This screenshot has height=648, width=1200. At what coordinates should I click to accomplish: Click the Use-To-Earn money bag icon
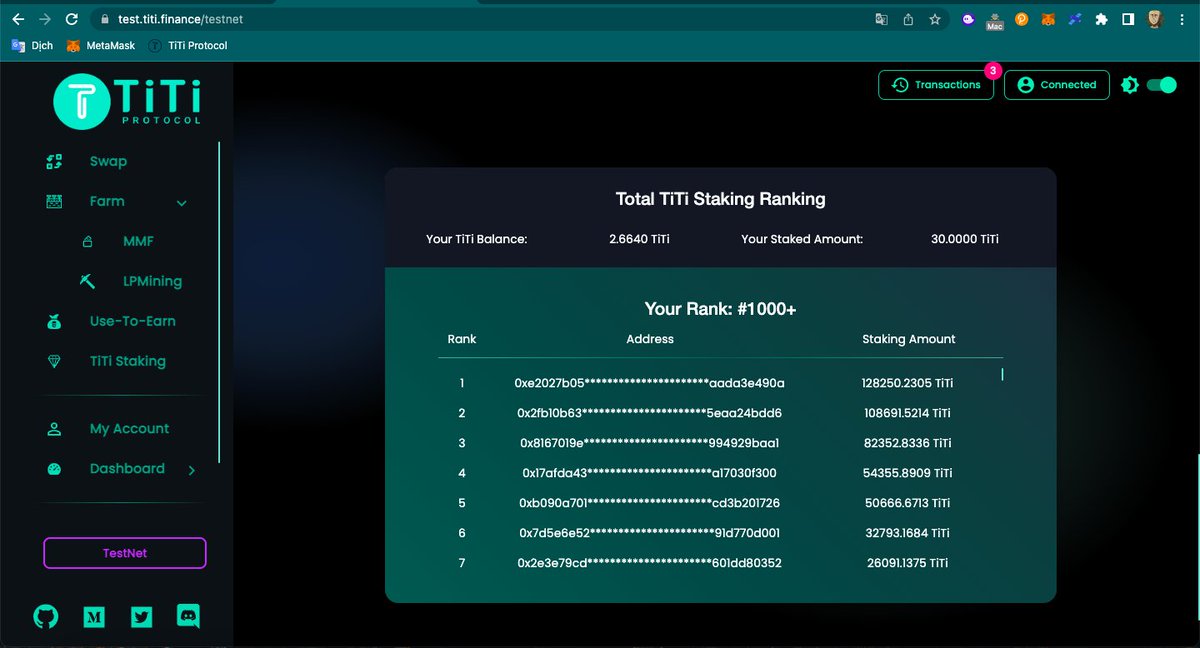[54, 322]
